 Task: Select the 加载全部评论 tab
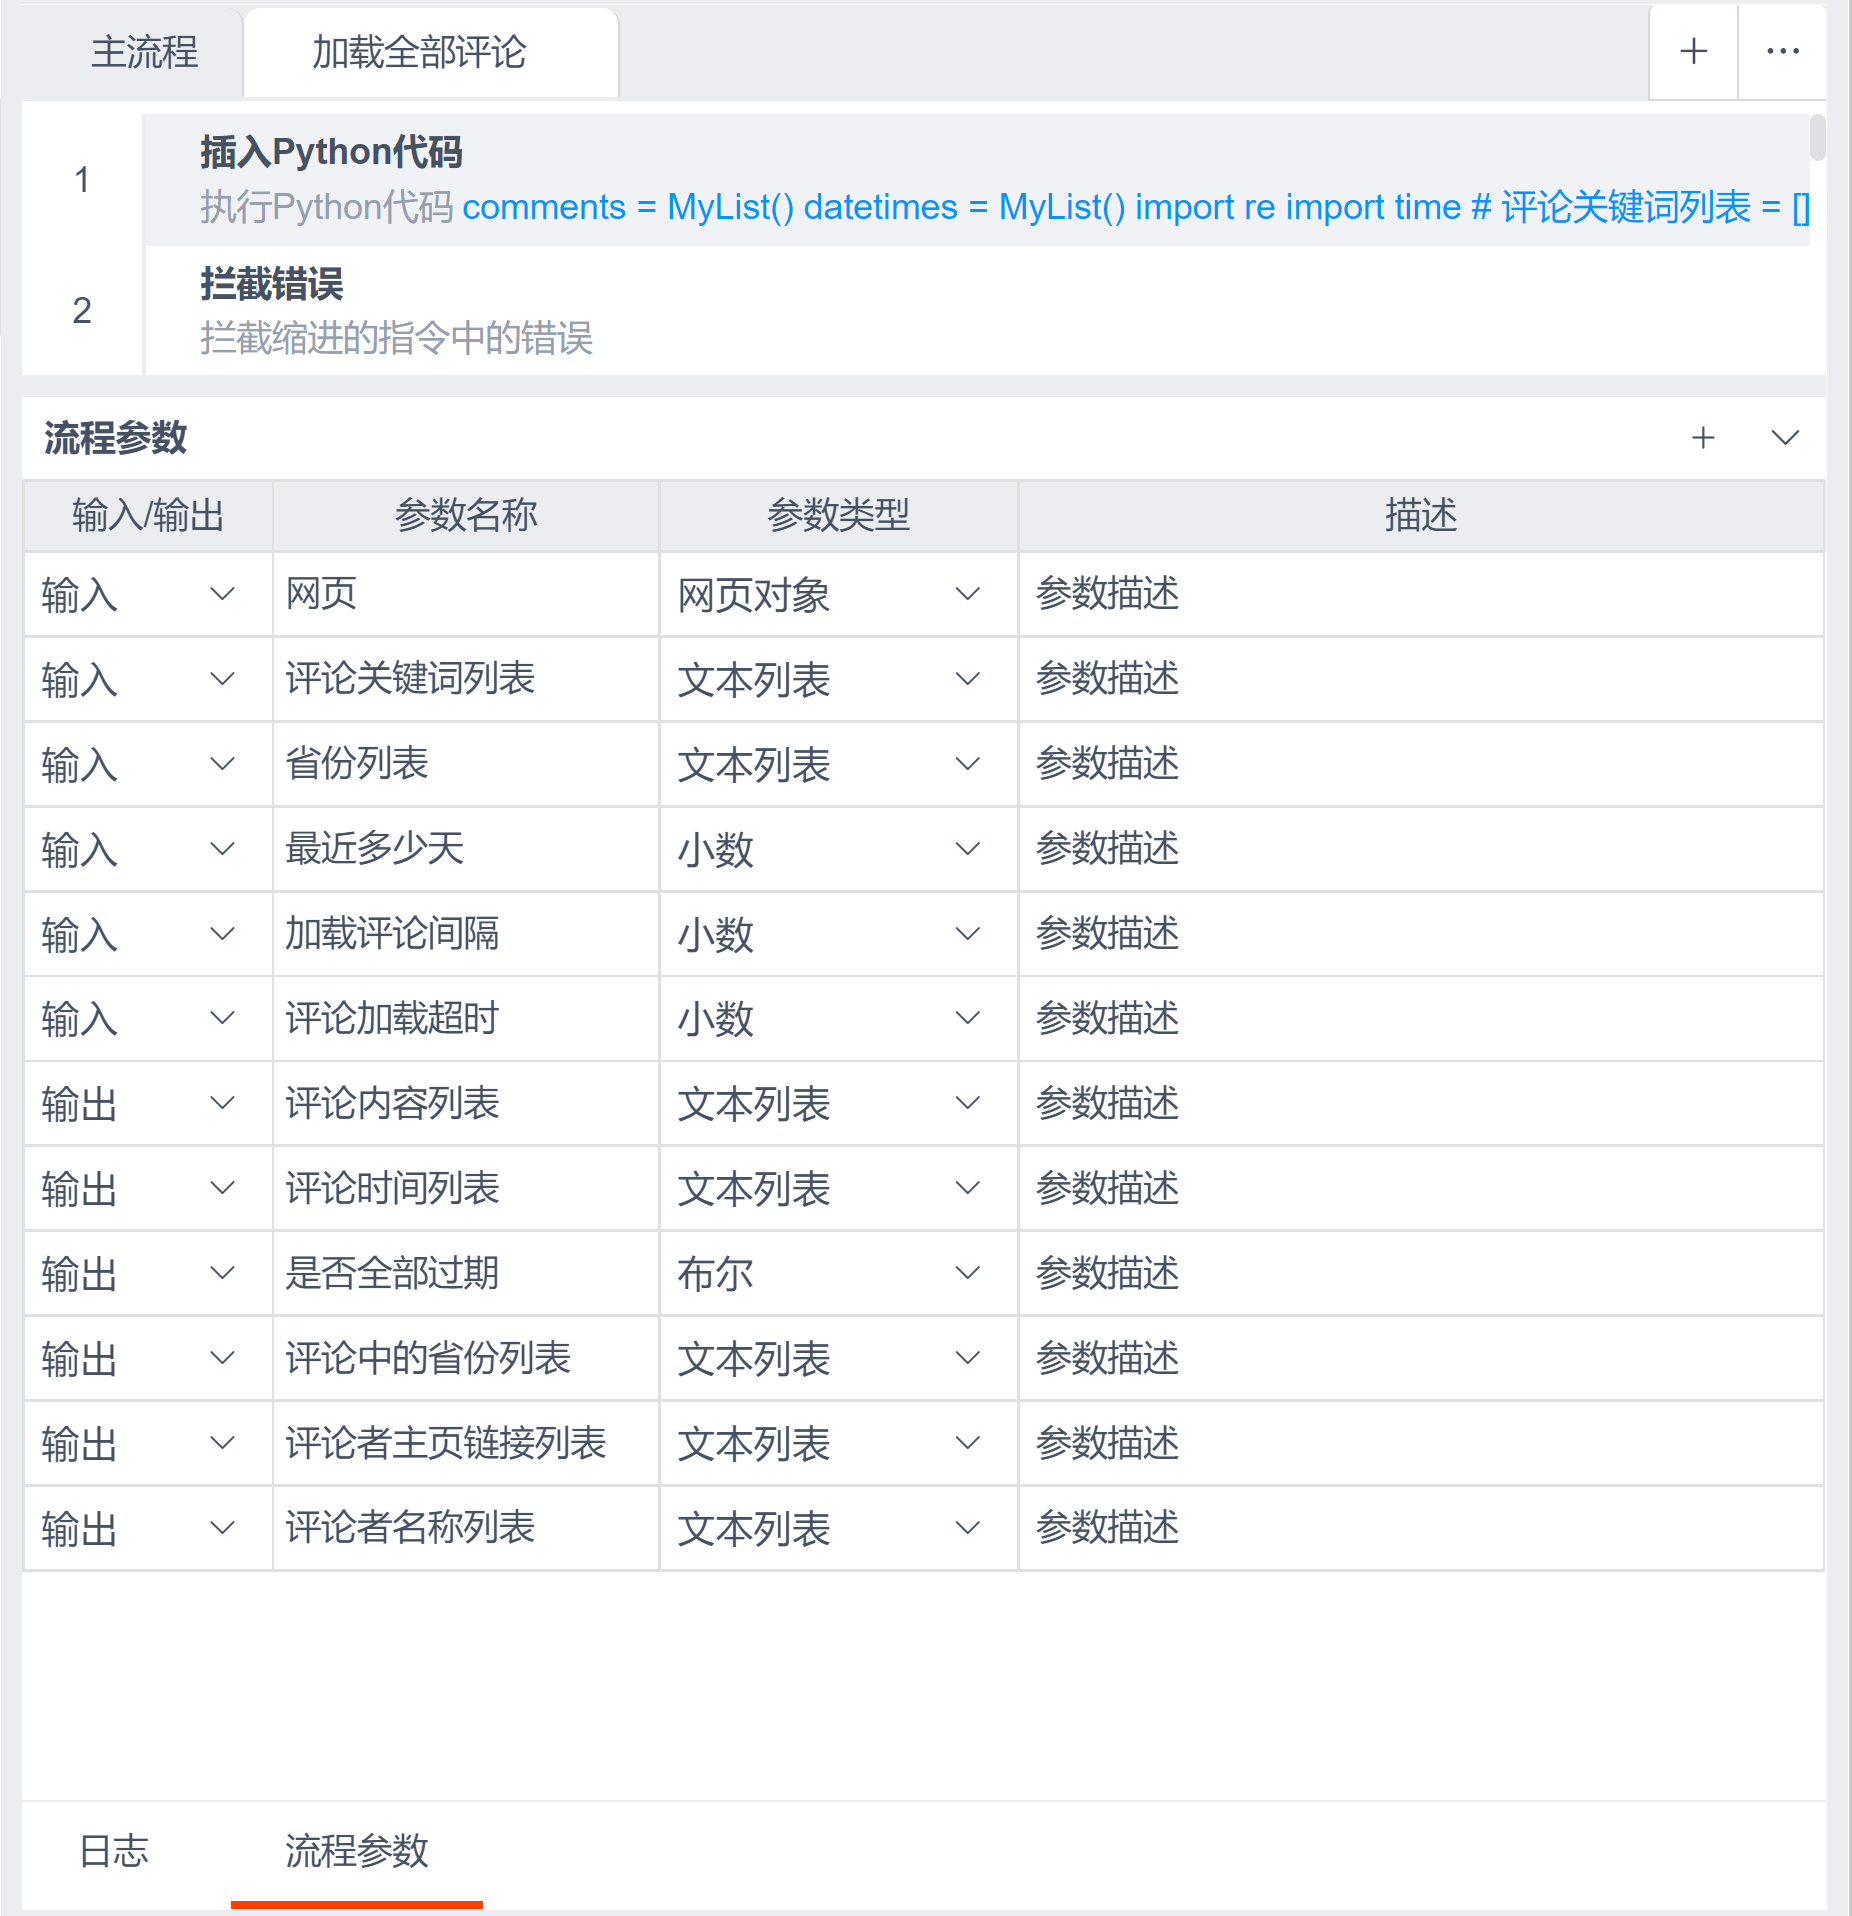click(419, 52)
